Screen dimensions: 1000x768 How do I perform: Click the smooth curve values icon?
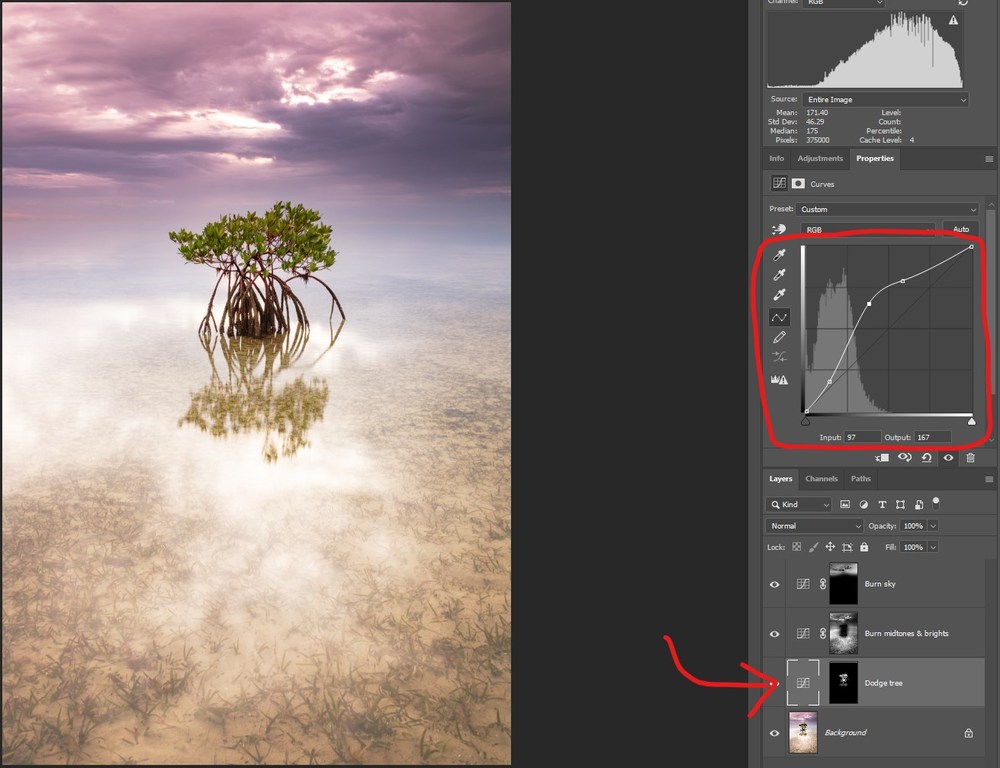pyautogui.click(x=779, y=357)
